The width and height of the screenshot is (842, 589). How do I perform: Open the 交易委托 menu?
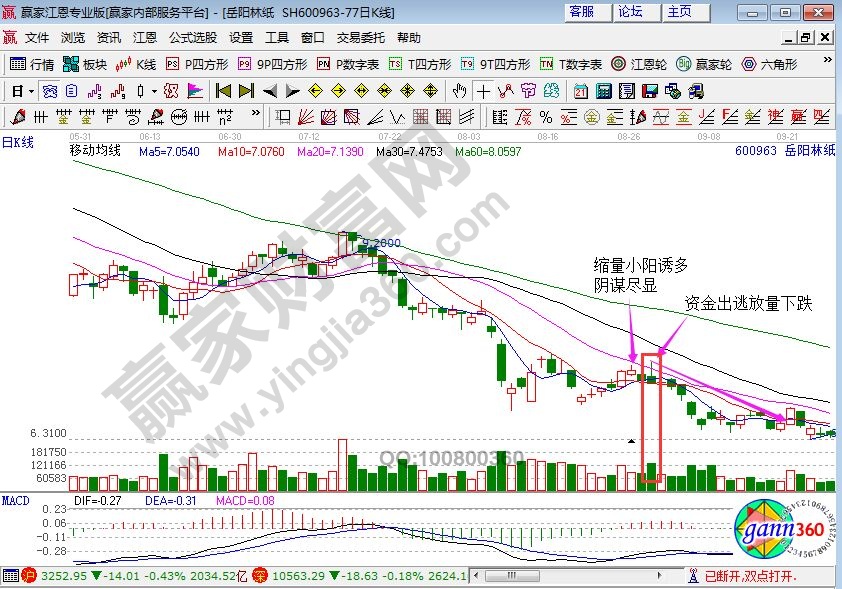tap(360, 38)
